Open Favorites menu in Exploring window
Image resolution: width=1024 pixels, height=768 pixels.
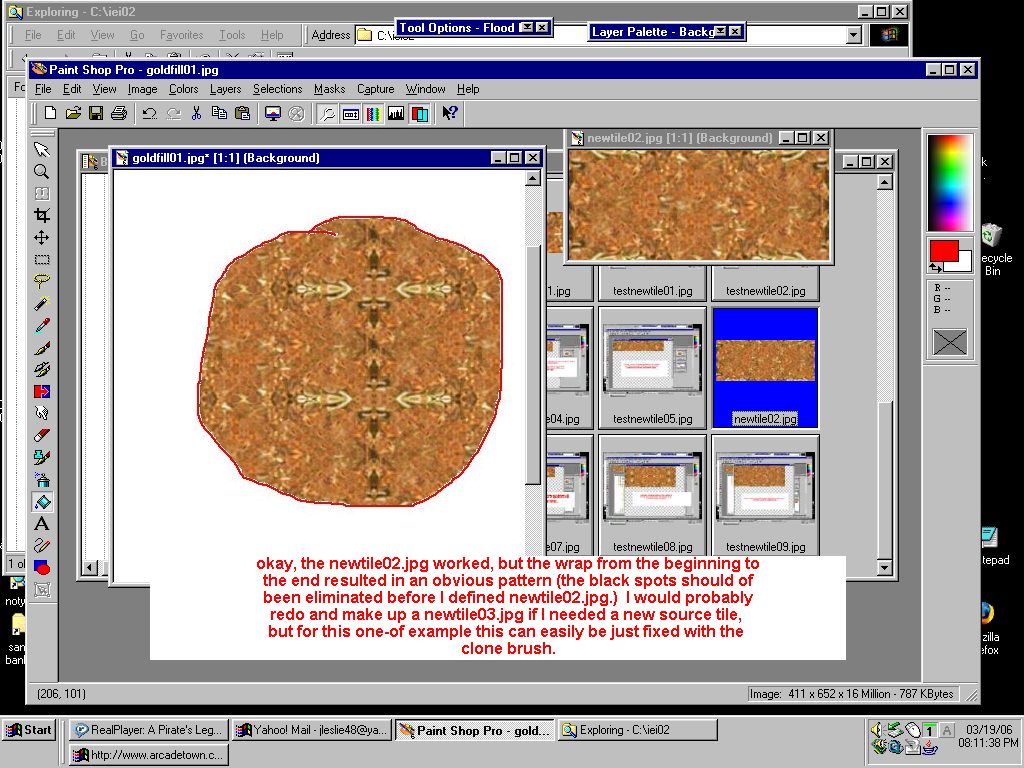[182, 35]
